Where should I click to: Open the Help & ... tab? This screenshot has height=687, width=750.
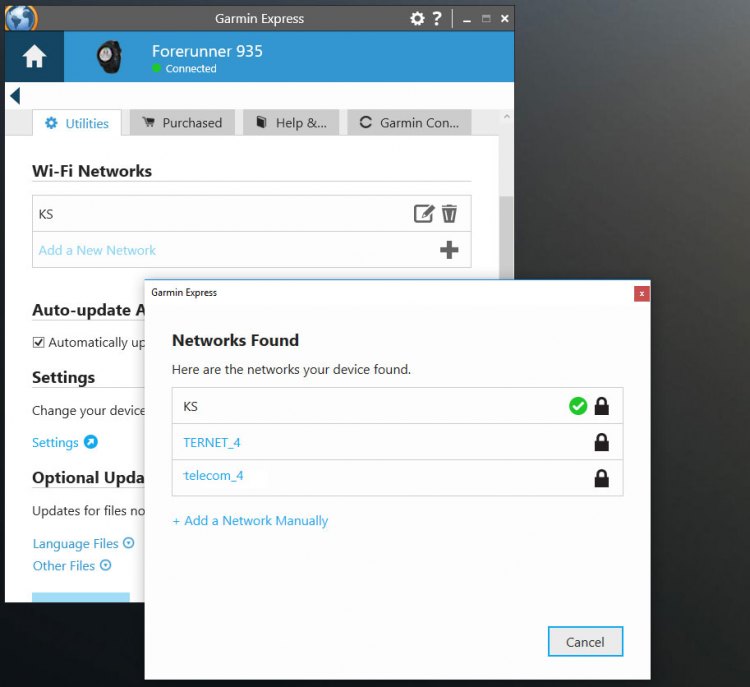pyautogui.click(x=291, y=123)
